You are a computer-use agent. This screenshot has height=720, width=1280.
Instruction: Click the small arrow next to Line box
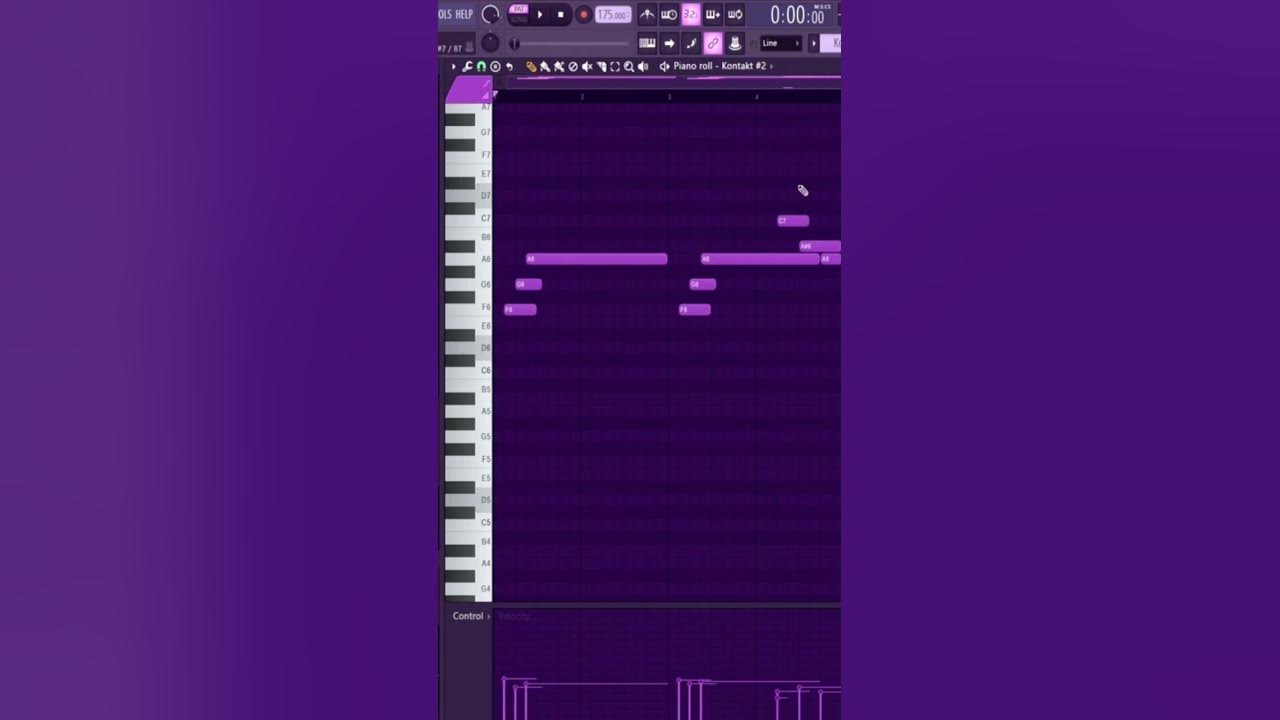coord(813,43)
